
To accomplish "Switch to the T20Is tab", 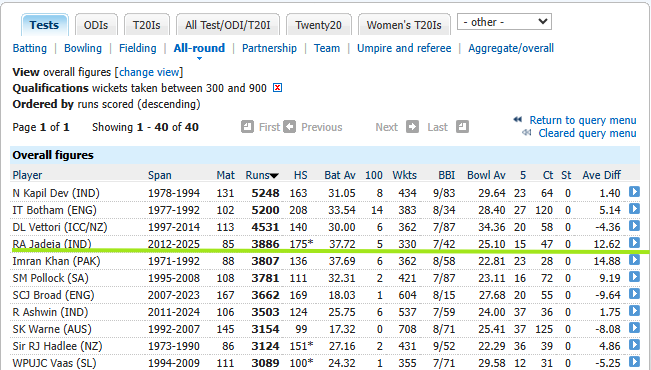I will [147, 25].
